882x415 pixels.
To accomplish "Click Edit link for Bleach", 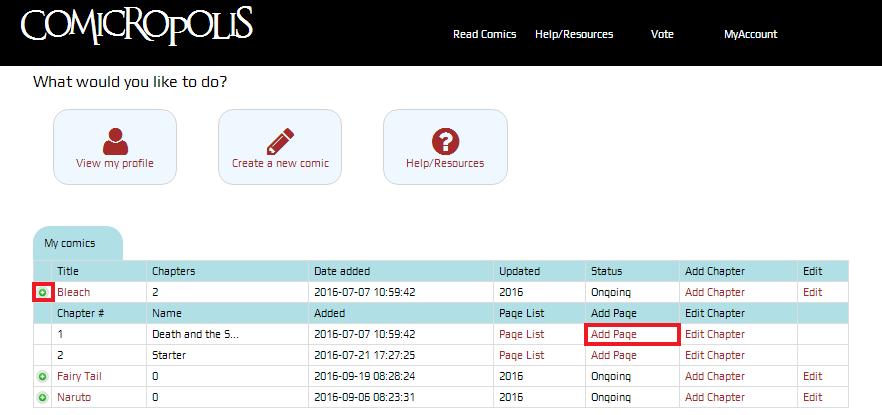I will click(812, 292).
